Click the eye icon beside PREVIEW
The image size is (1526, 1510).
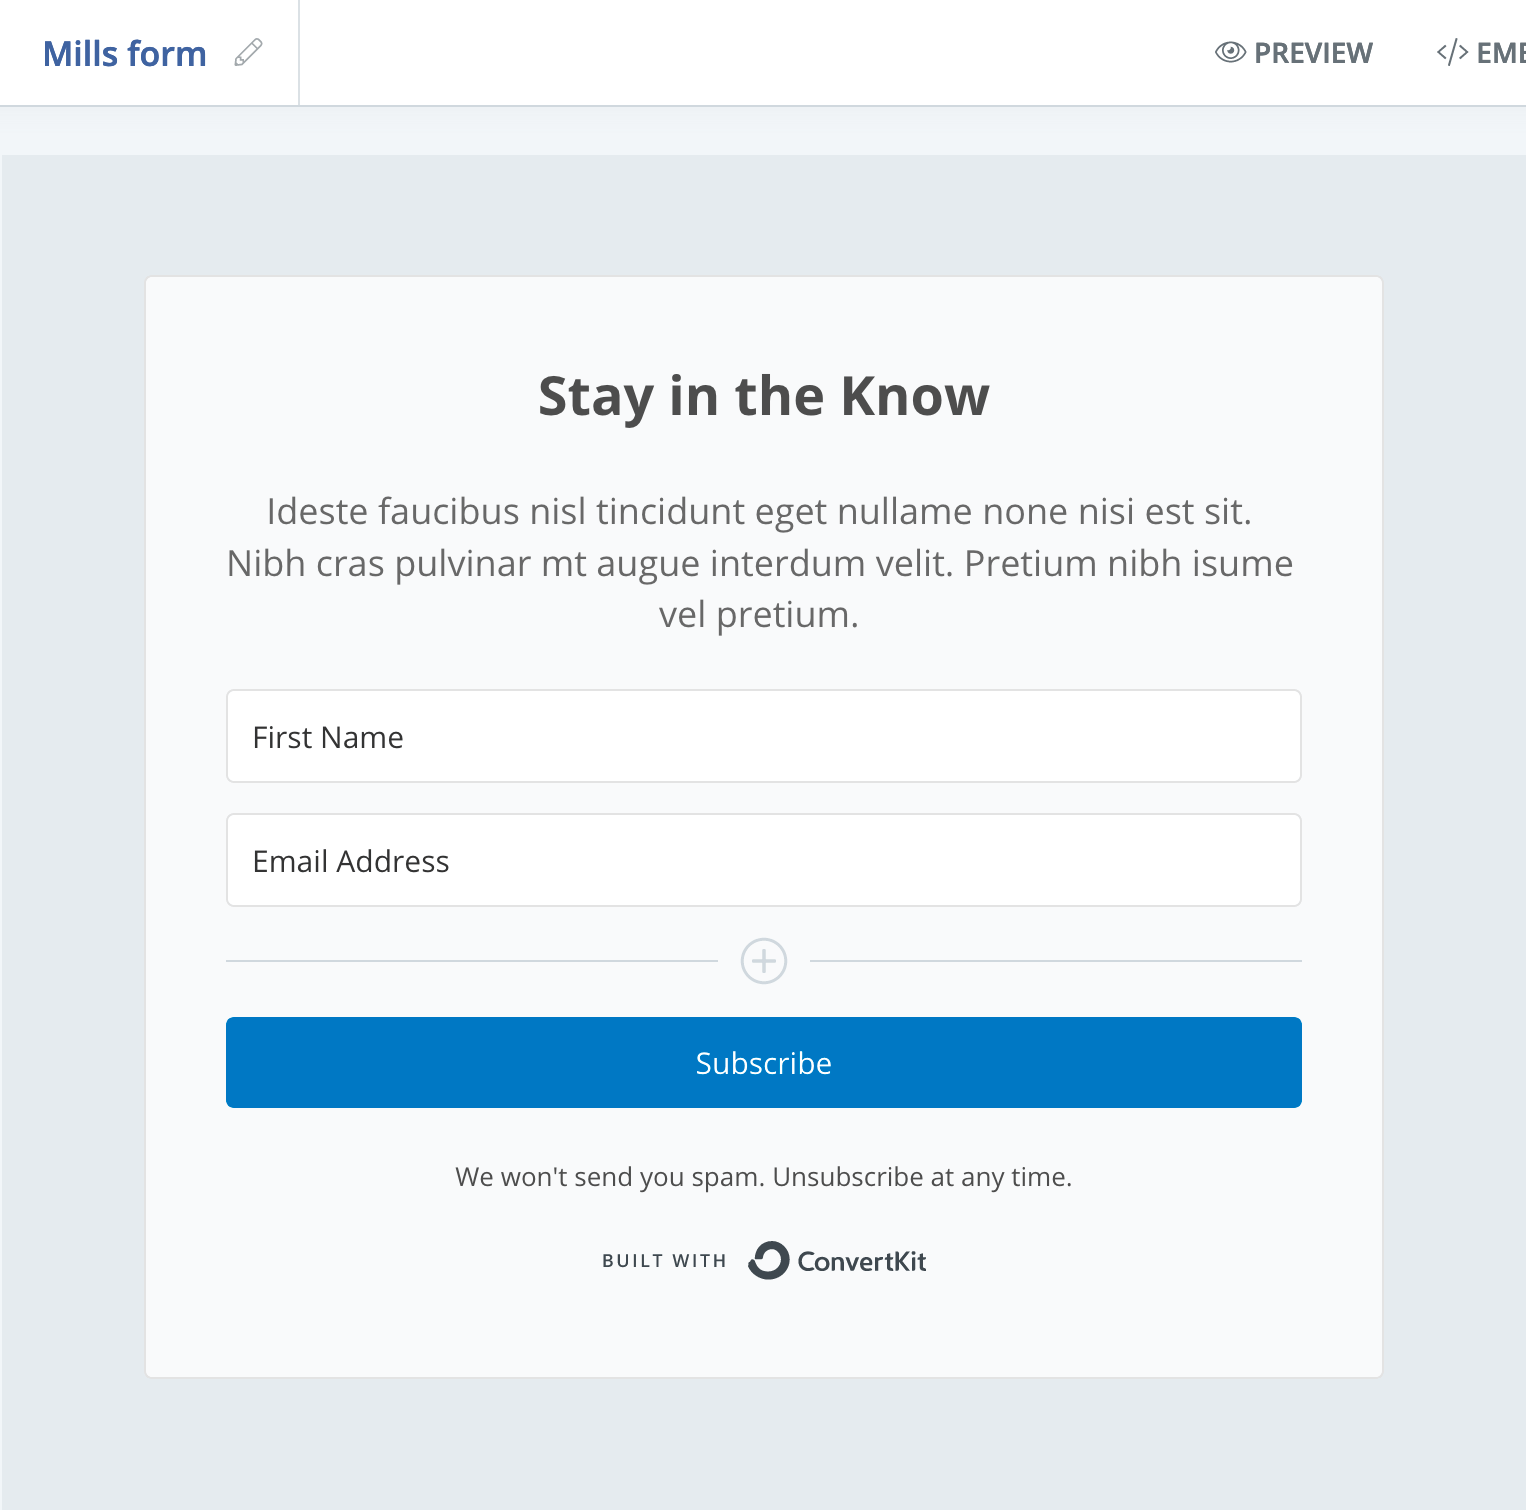pyautogui.click(x=1230, y=52)
